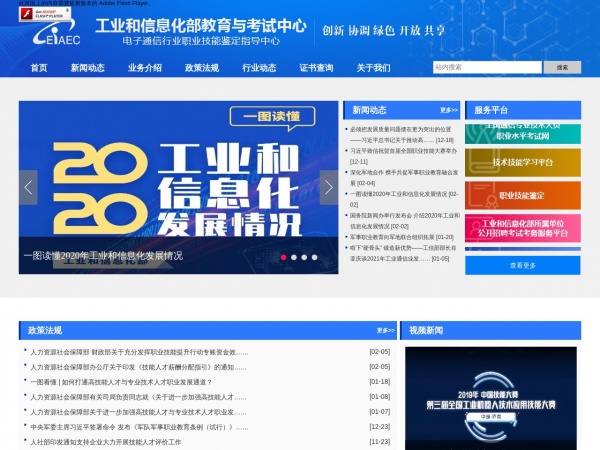
Task: Open policy 技能人才薪酬分配指引 notice
Action: click(139, 367)
